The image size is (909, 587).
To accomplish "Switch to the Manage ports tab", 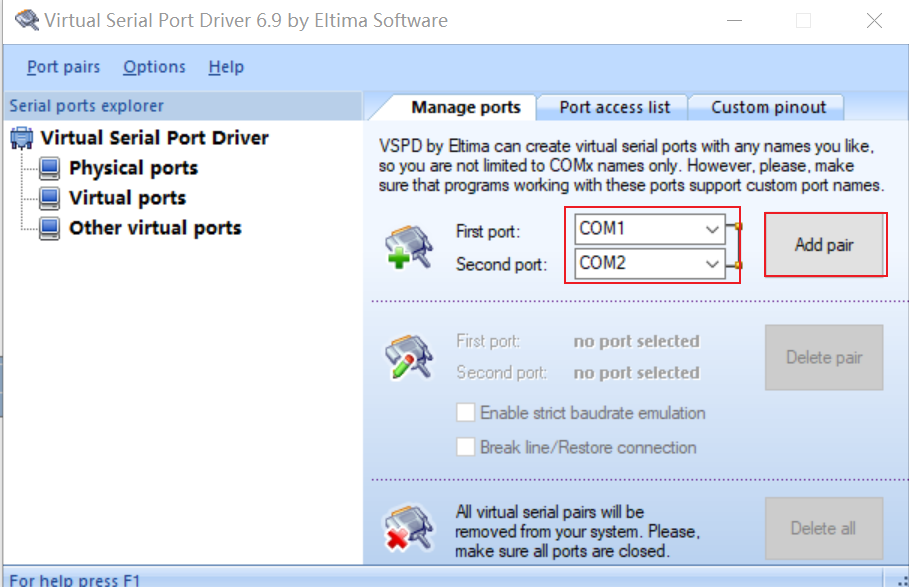I will tap(466, 107).
